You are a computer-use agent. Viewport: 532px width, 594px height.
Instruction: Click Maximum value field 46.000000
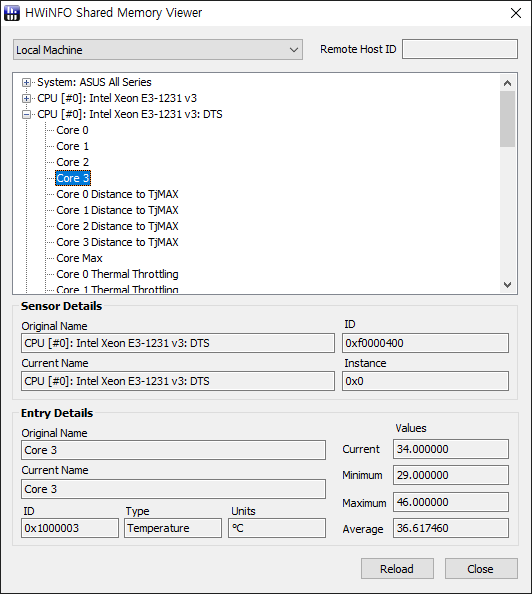(451, 502)
